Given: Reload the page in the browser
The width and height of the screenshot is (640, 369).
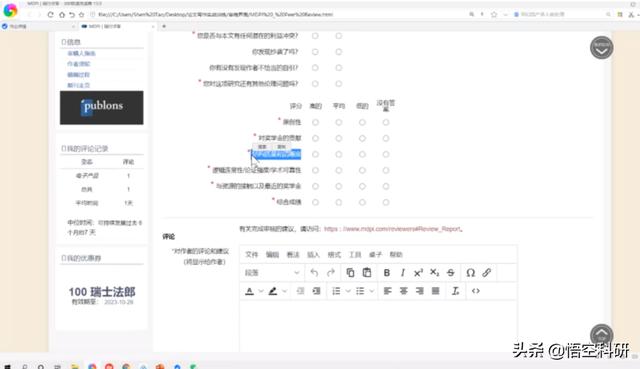Looking at the screenshot, I should (x=51, y=14).
